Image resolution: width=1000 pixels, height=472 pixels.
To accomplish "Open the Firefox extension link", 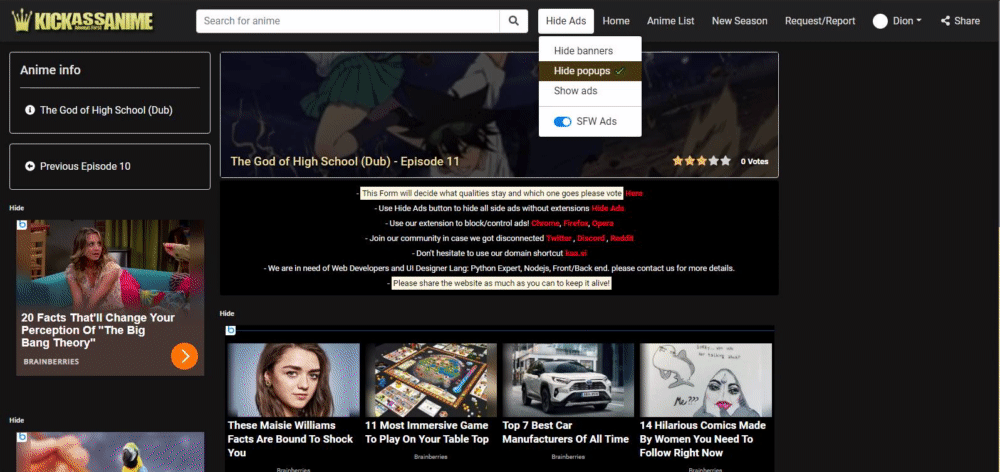I will tap(575, 223).
